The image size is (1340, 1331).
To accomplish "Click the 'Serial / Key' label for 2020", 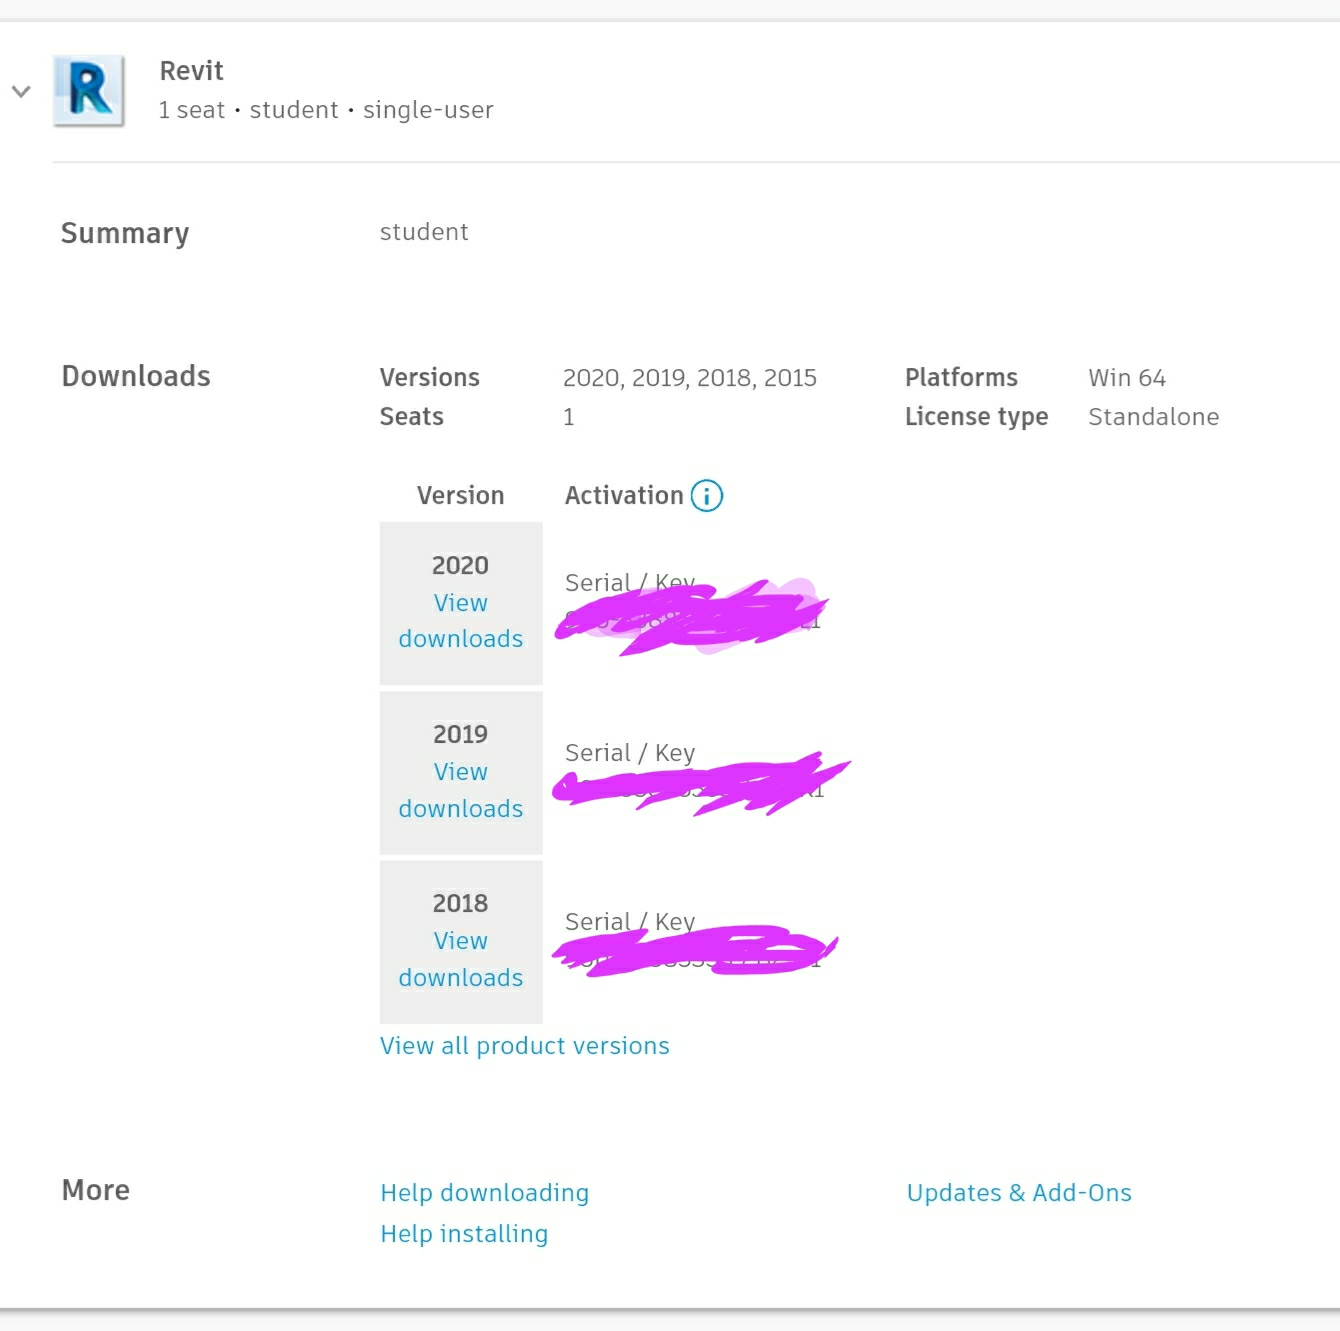I will point(630,583).
